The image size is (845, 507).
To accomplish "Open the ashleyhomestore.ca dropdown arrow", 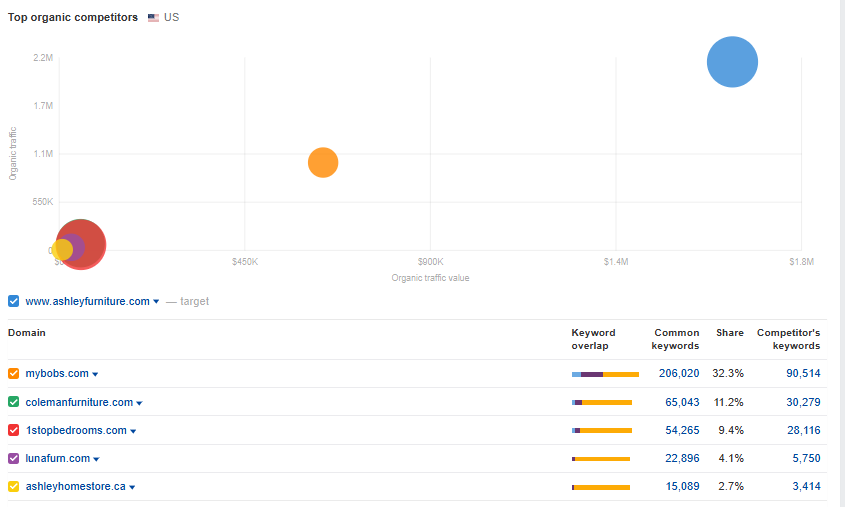I will (x=132, y=487).
